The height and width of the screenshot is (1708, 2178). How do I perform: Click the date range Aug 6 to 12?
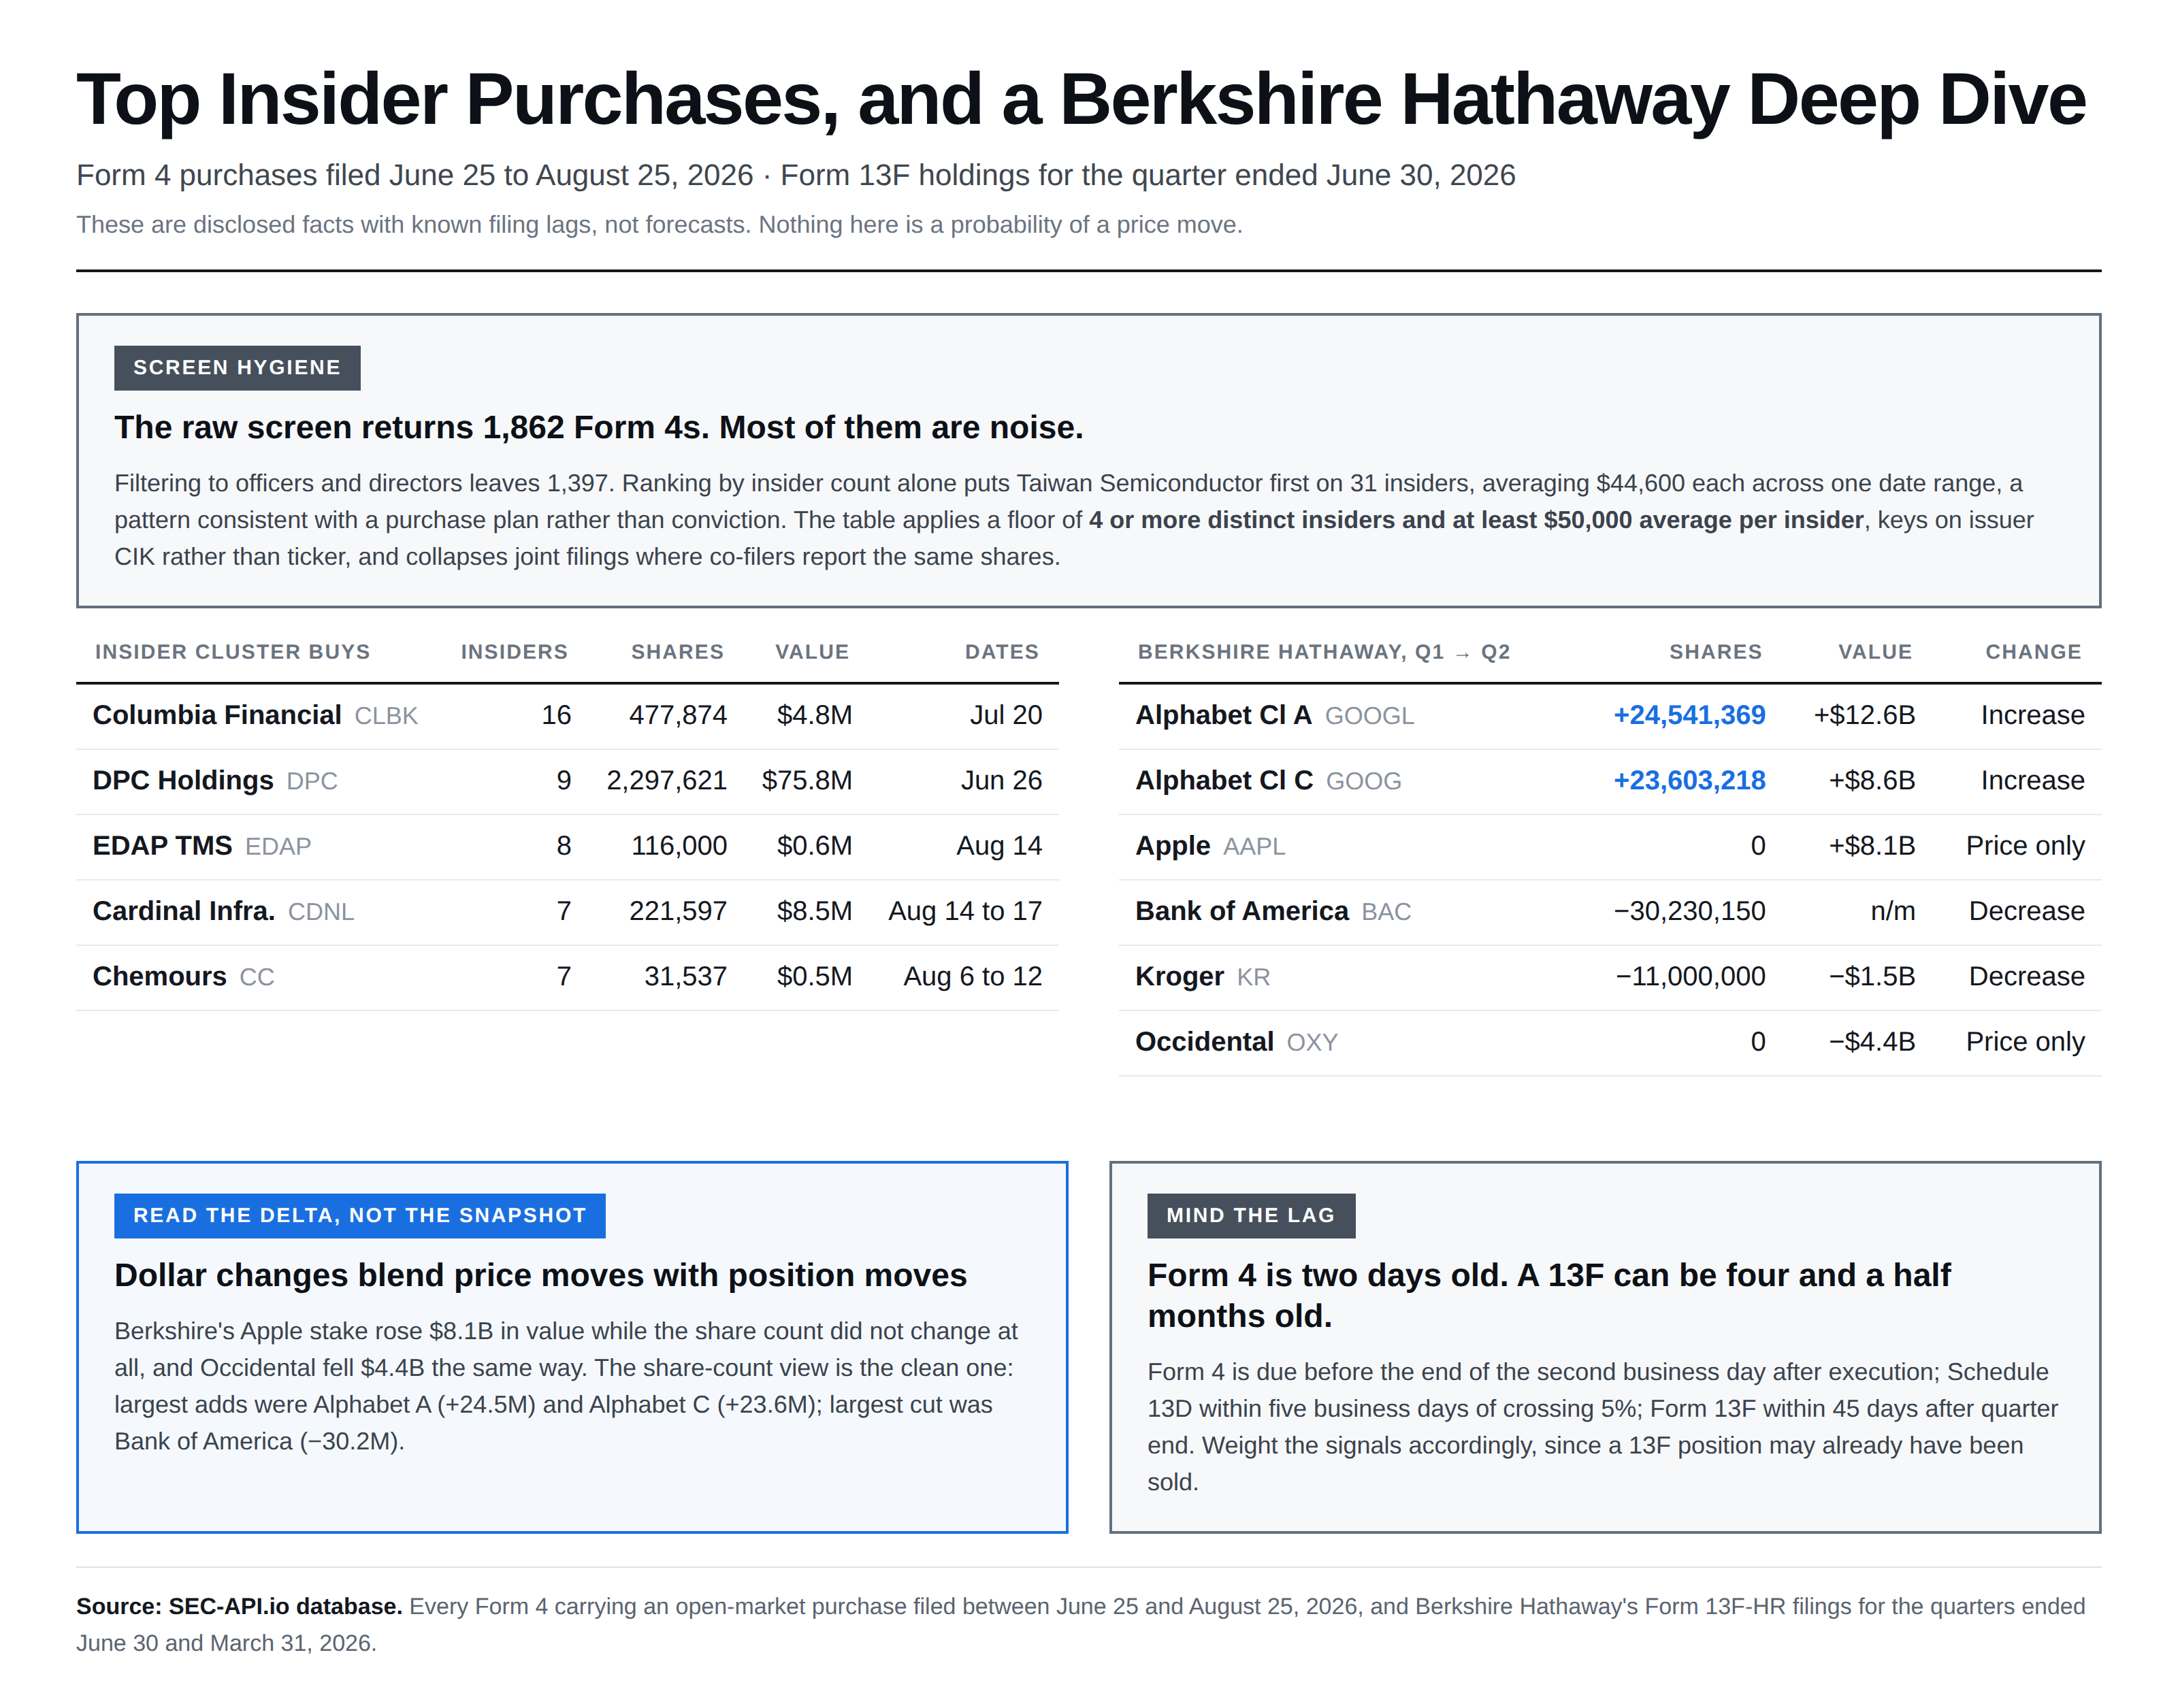(x=973, y=976)
